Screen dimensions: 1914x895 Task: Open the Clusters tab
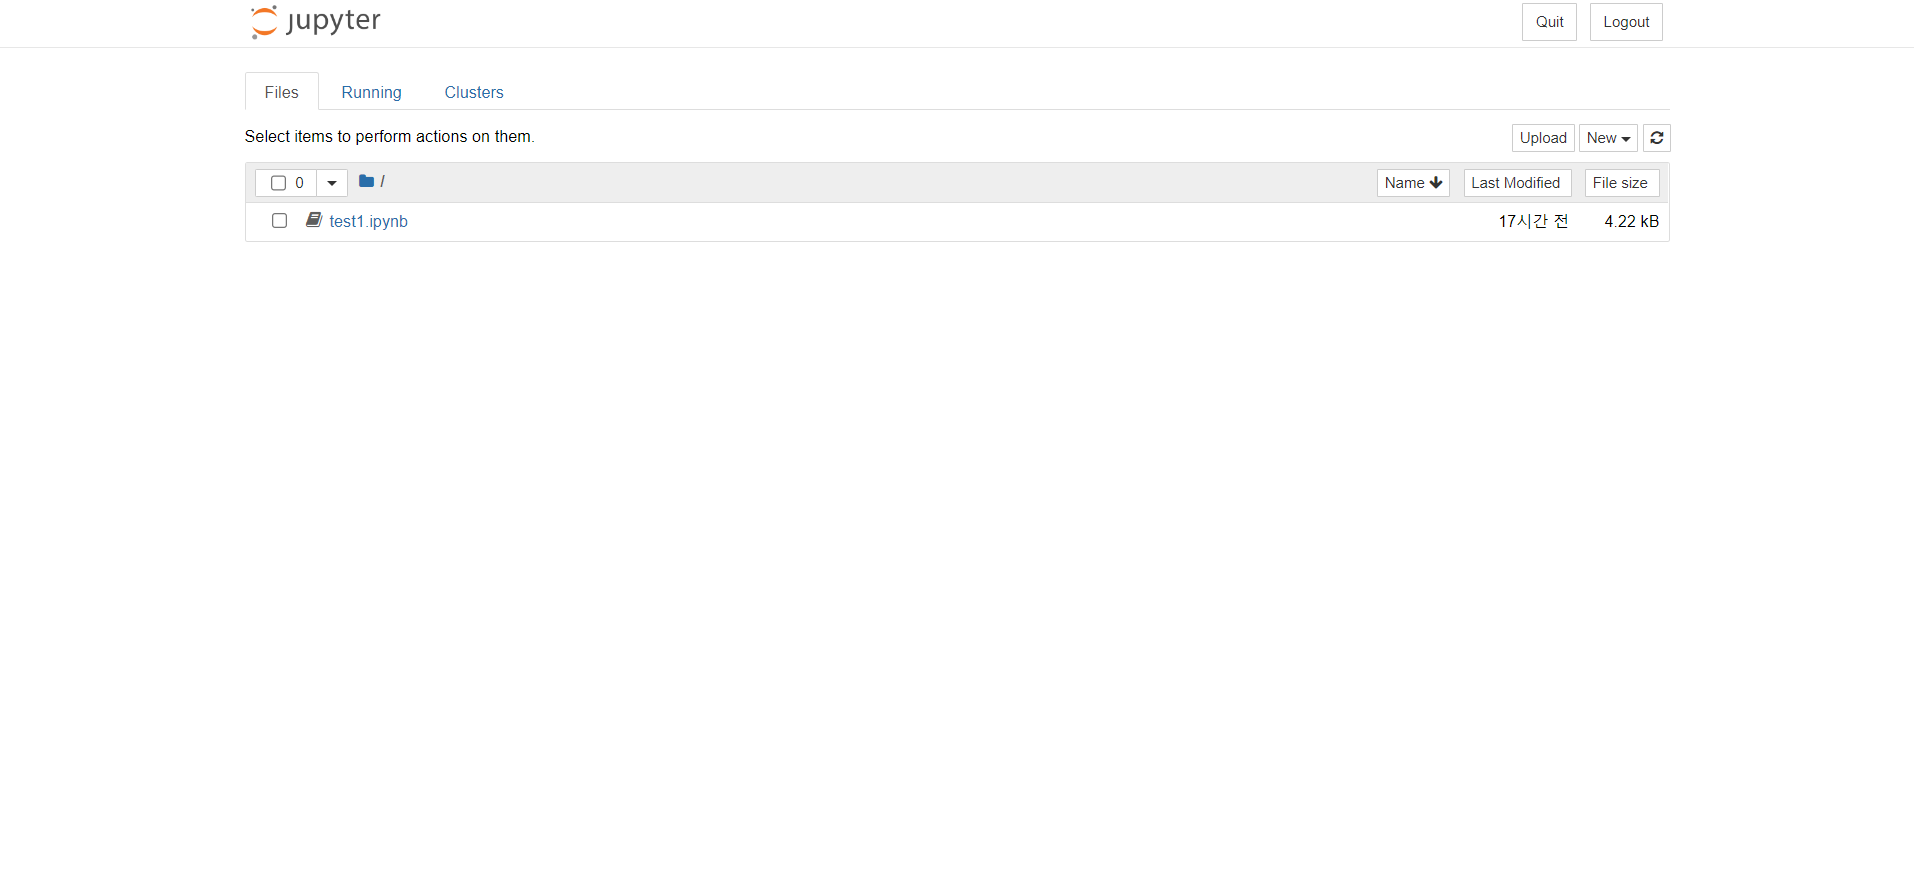[474, 92]
